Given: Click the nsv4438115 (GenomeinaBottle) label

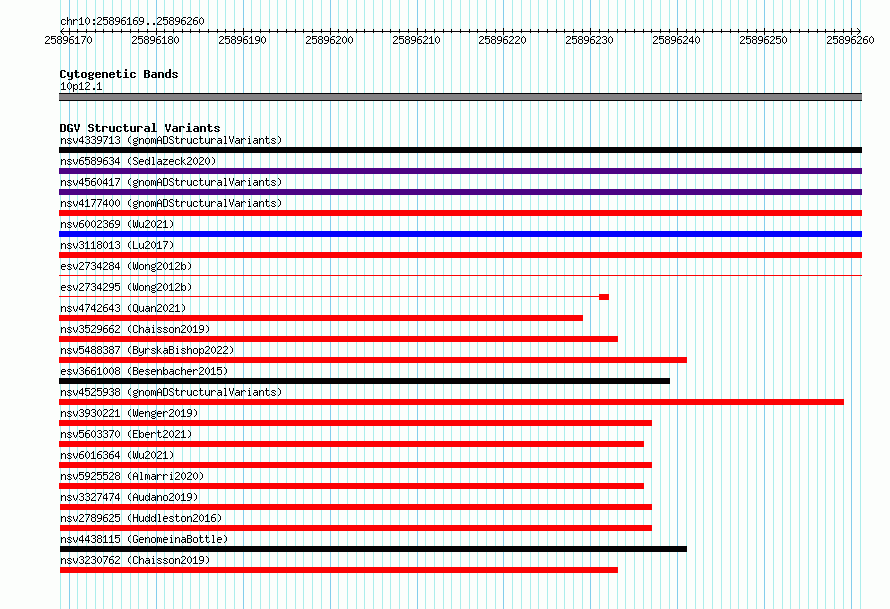Looking at the screenshot, I should click(x=144, y=539).
